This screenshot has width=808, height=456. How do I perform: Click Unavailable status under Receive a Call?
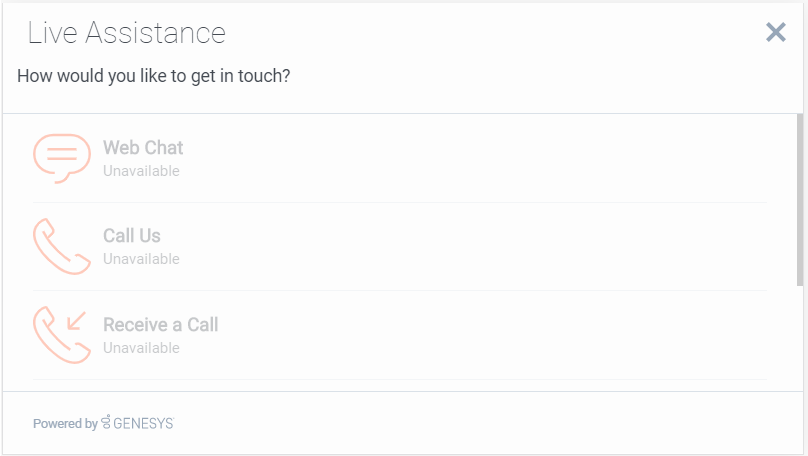pos(141,348)
